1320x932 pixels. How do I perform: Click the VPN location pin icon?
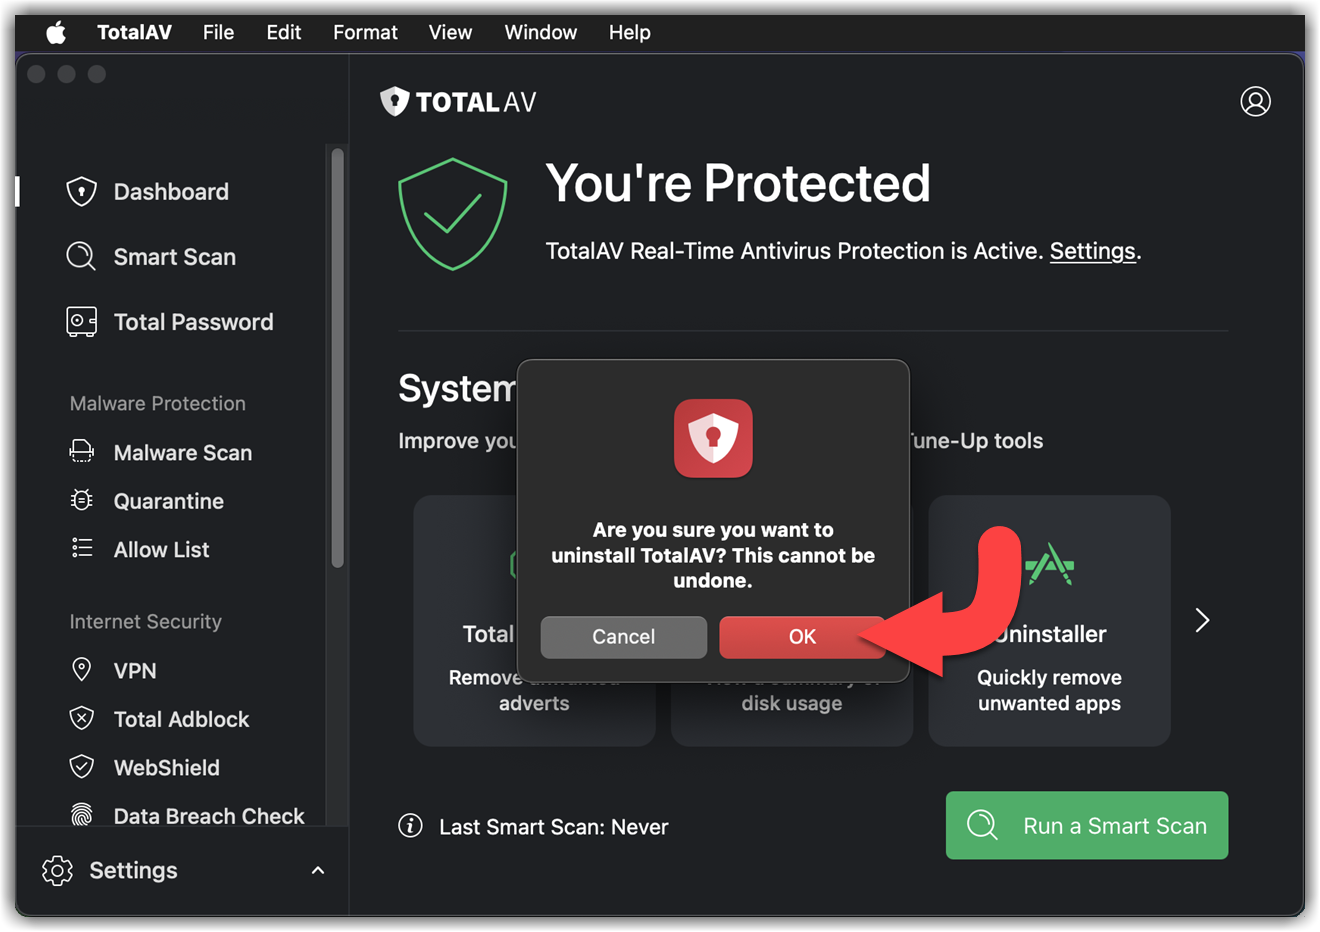click(x=81, y=669)
